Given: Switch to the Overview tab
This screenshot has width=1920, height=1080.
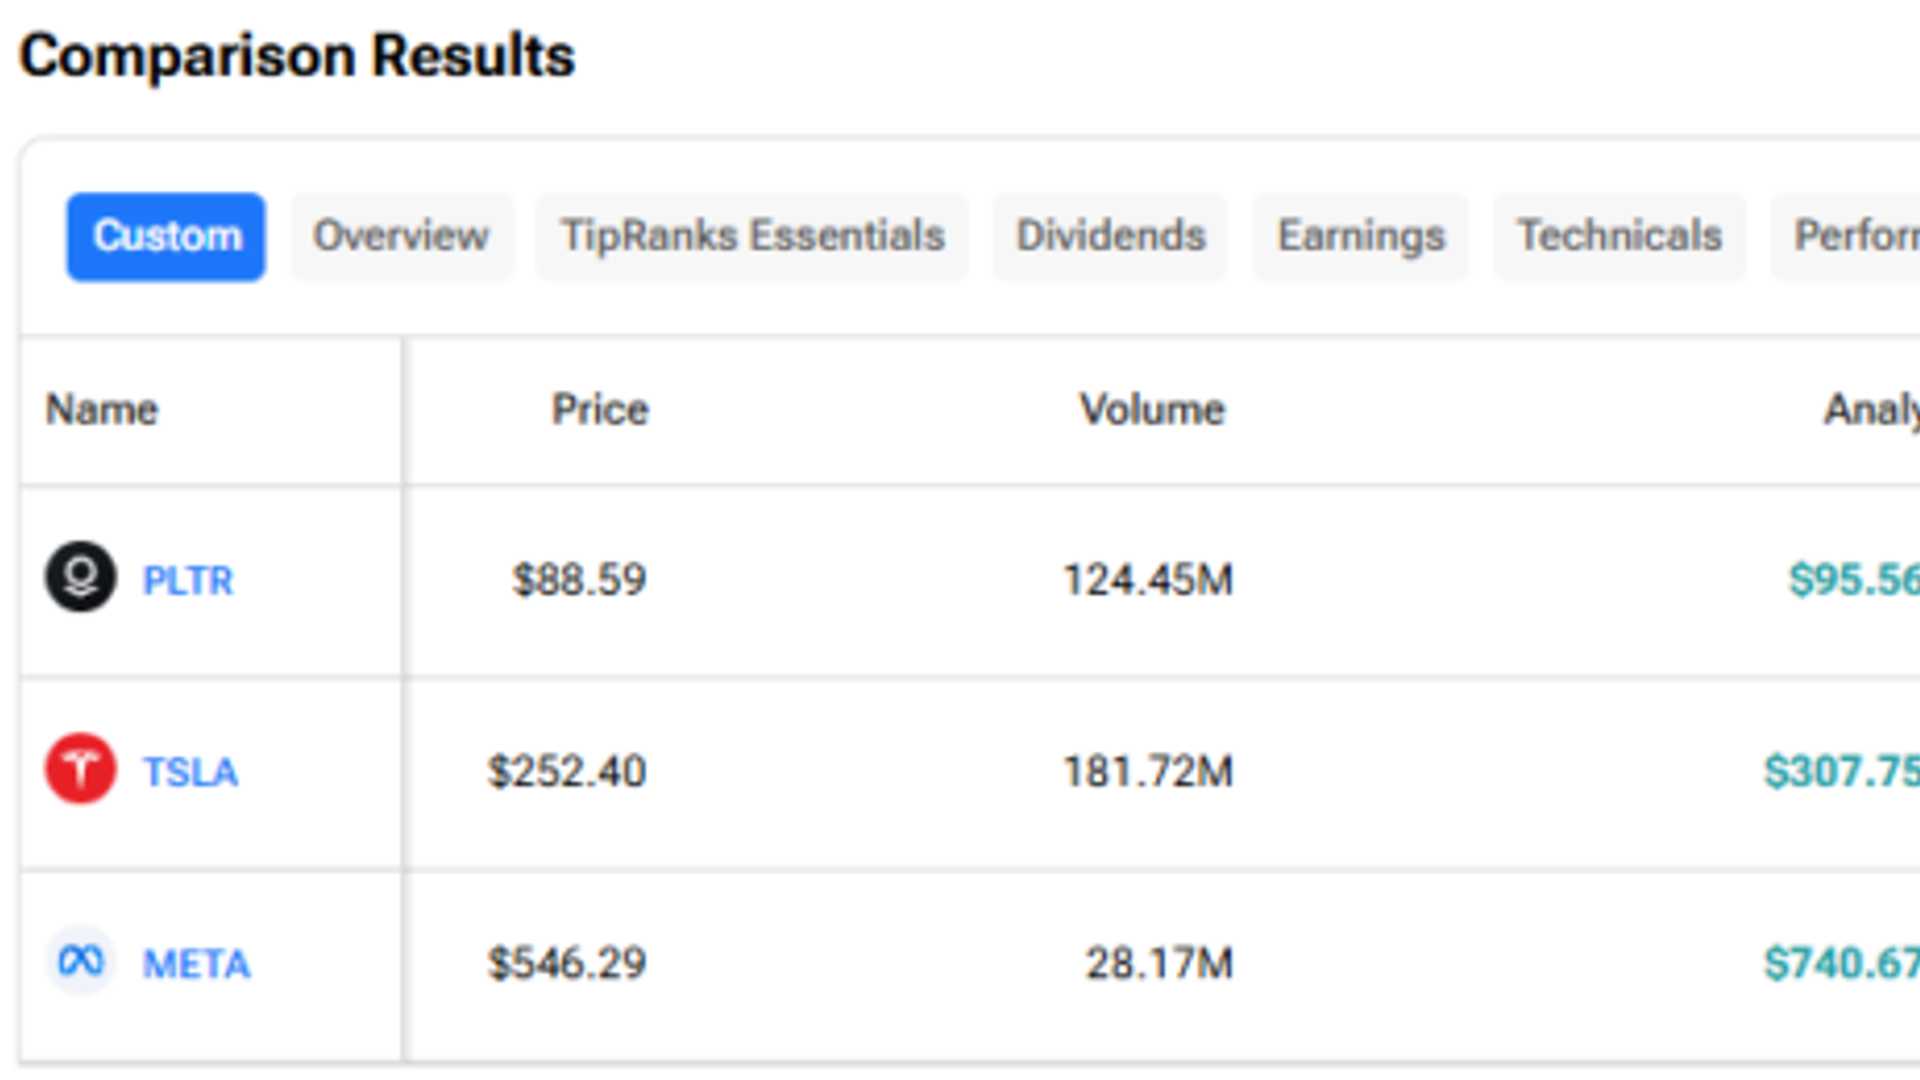Looking at the screenshot, I should coord(401,236).
